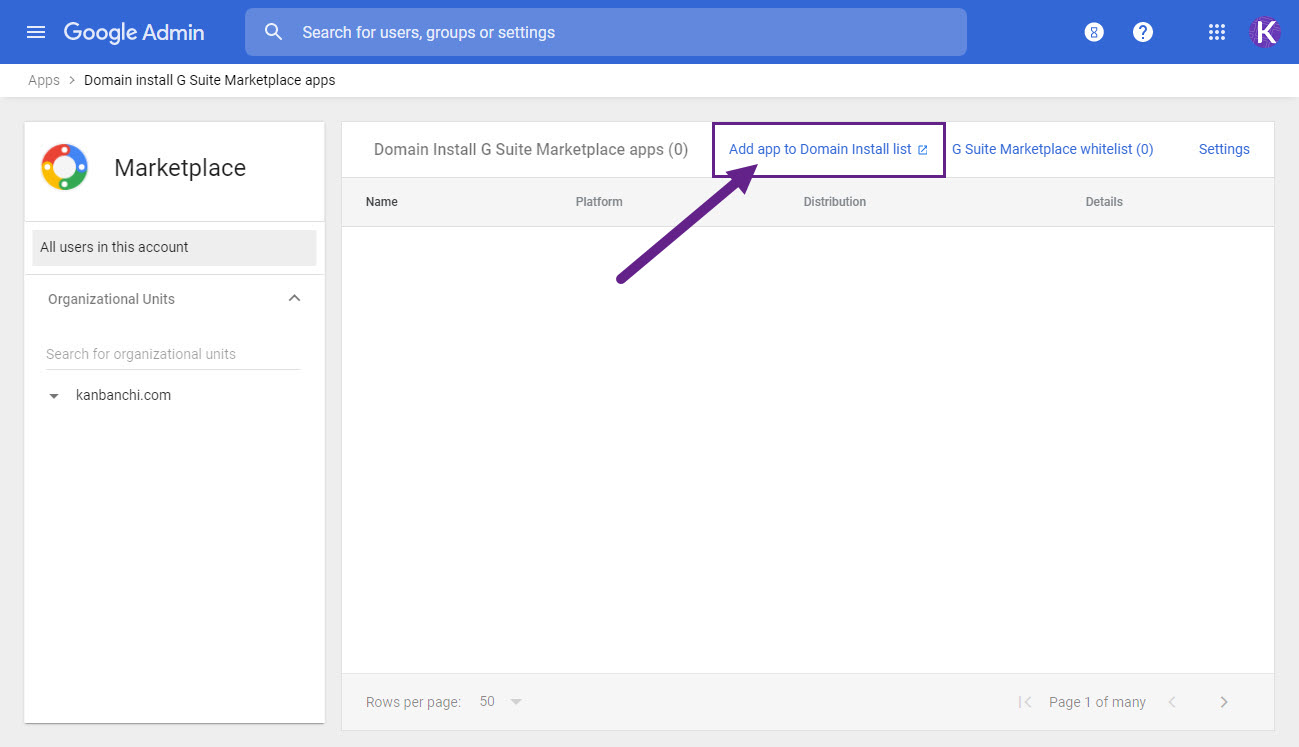Open the Rows per page dropdown
The width and height of the screenshot is (1299, 747).
[x=500, y=702]
